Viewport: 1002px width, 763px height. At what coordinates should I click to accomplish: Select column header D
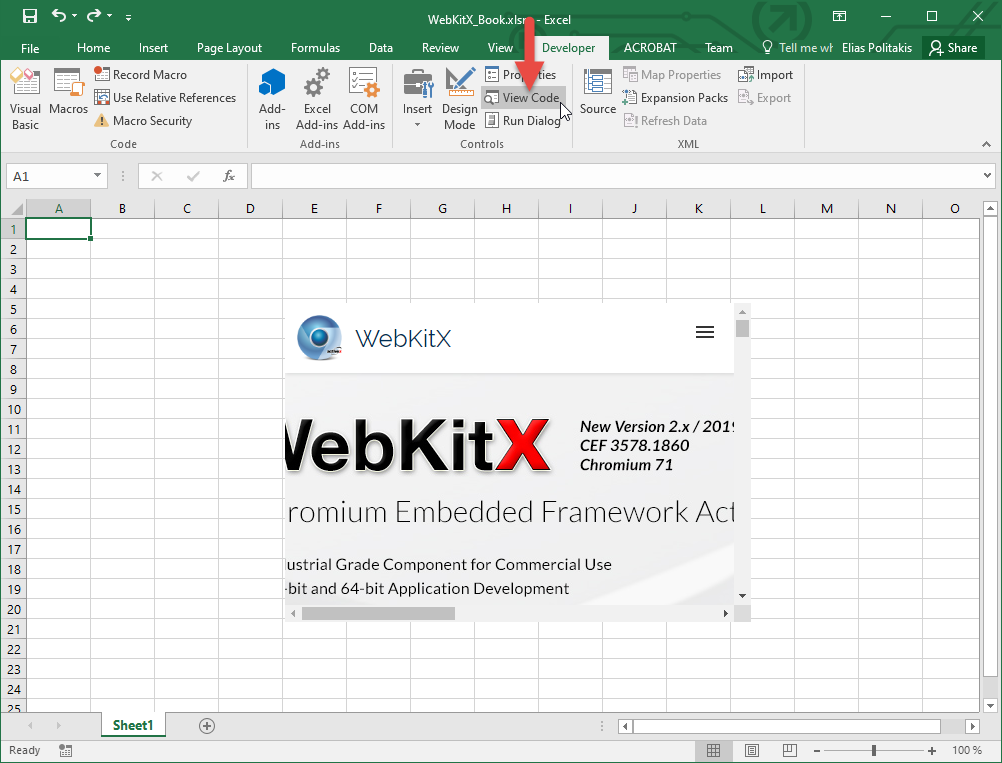250,208
